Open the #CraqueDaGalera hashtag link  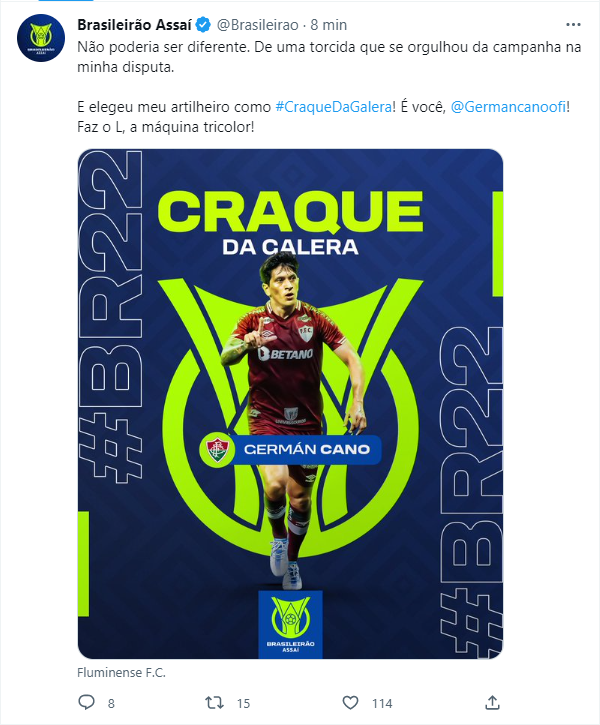tap(333, 107)
